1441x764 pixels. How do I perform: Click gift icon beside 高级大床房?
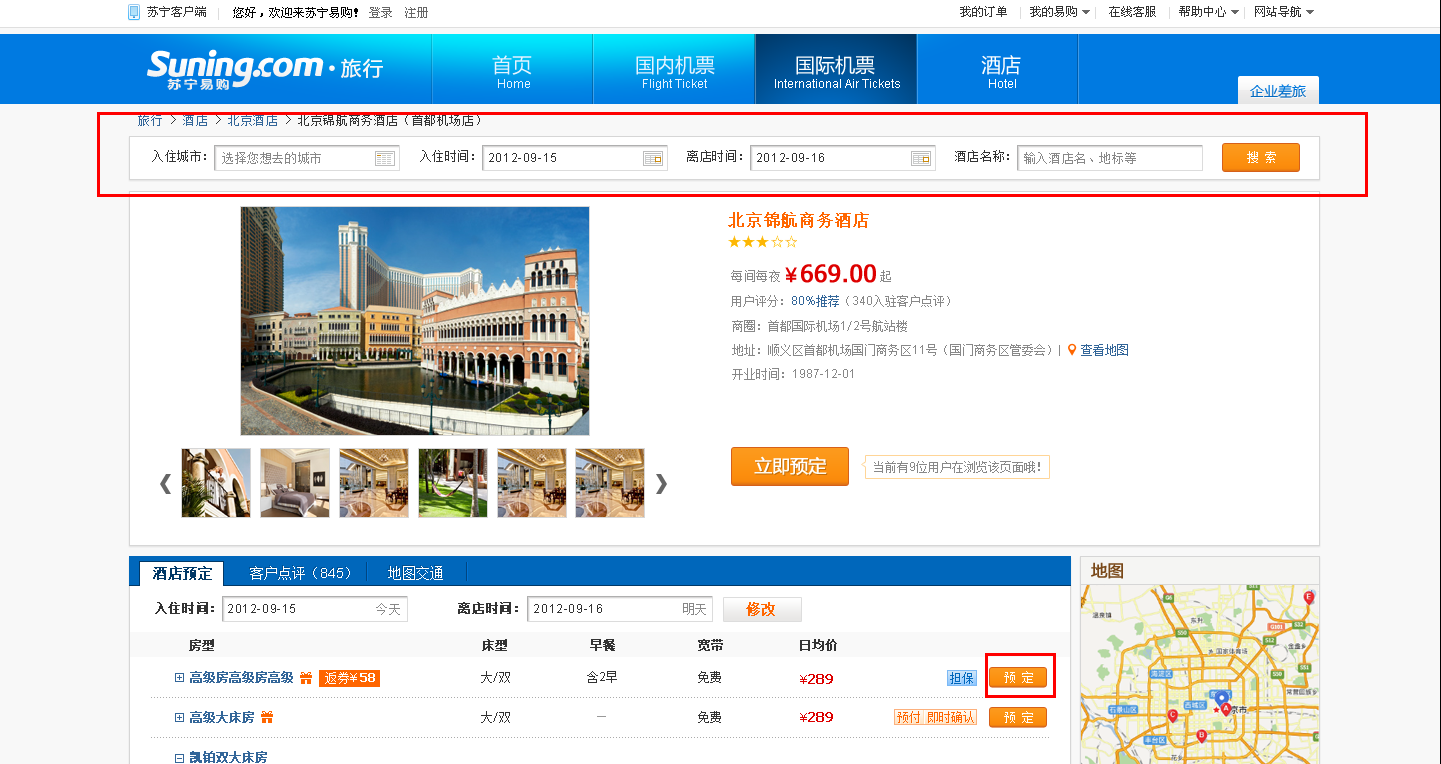coord(267,718)
